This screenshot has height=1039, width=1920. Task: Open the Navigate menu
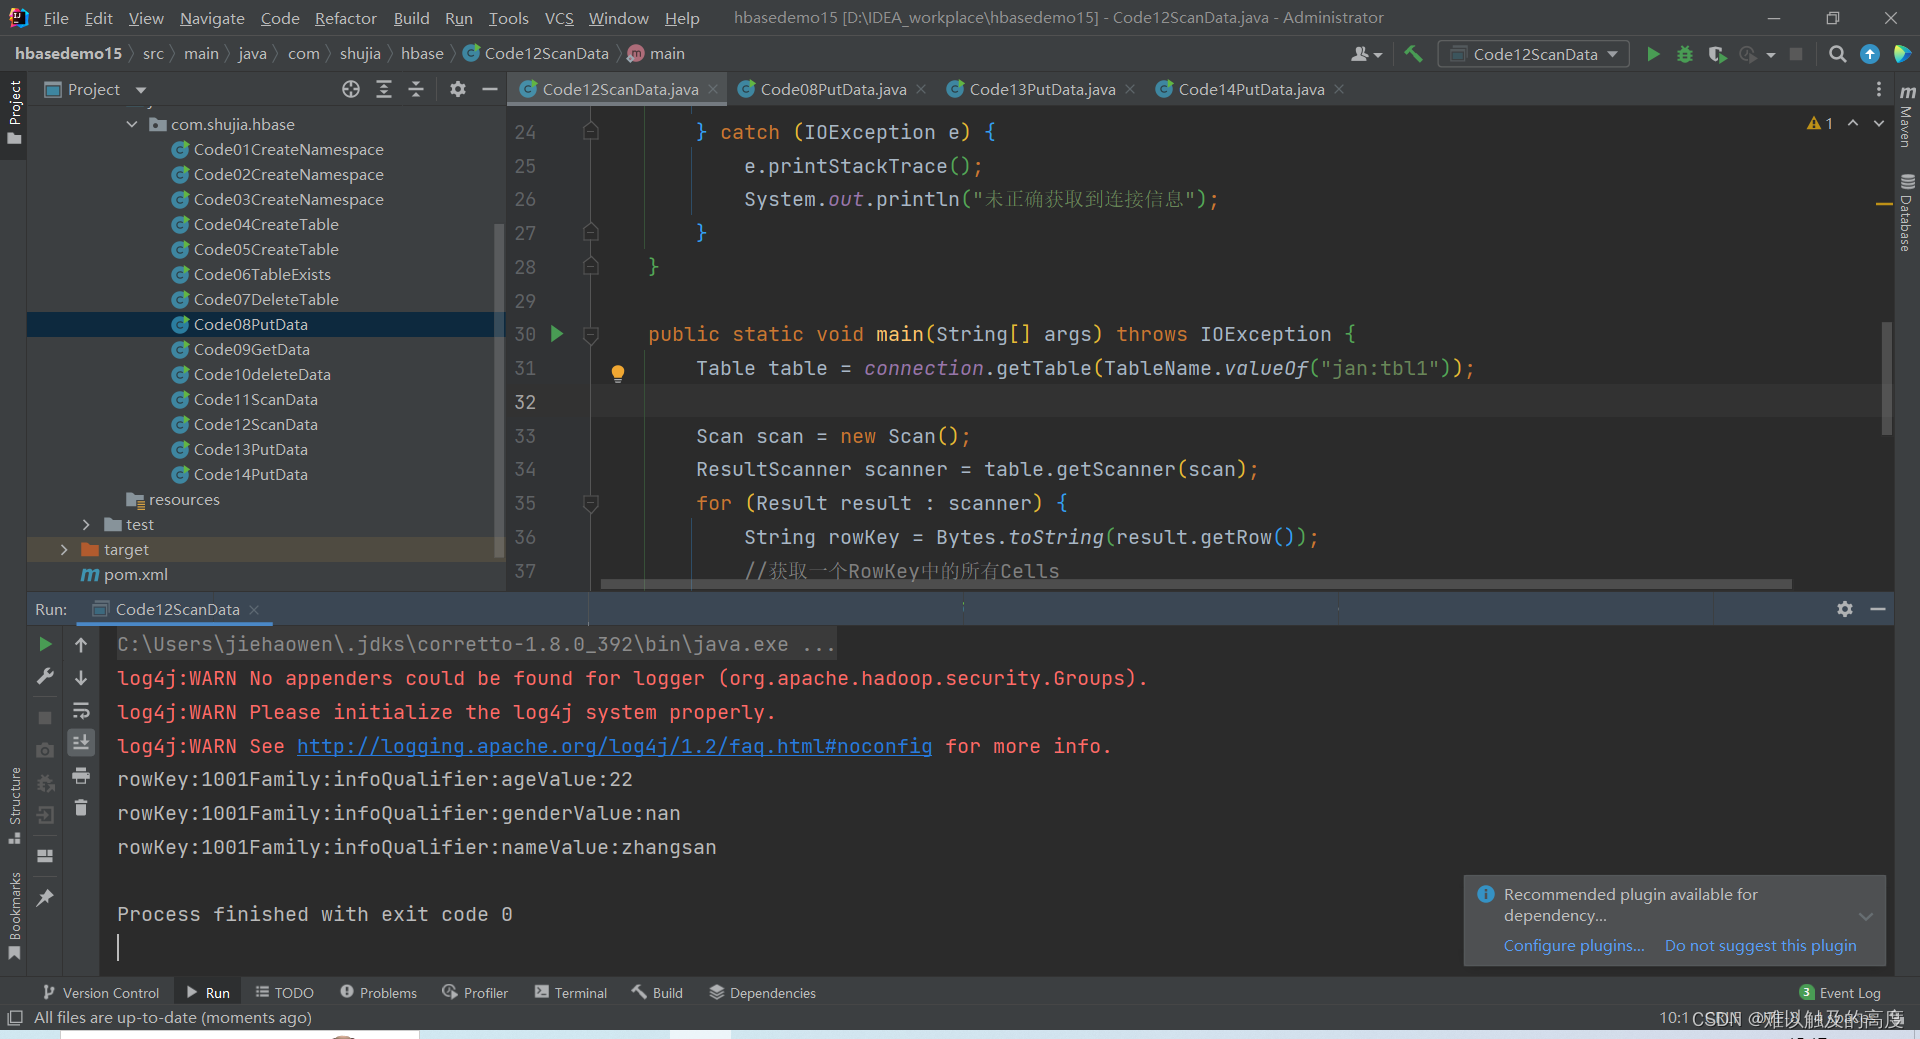point(212,18)
